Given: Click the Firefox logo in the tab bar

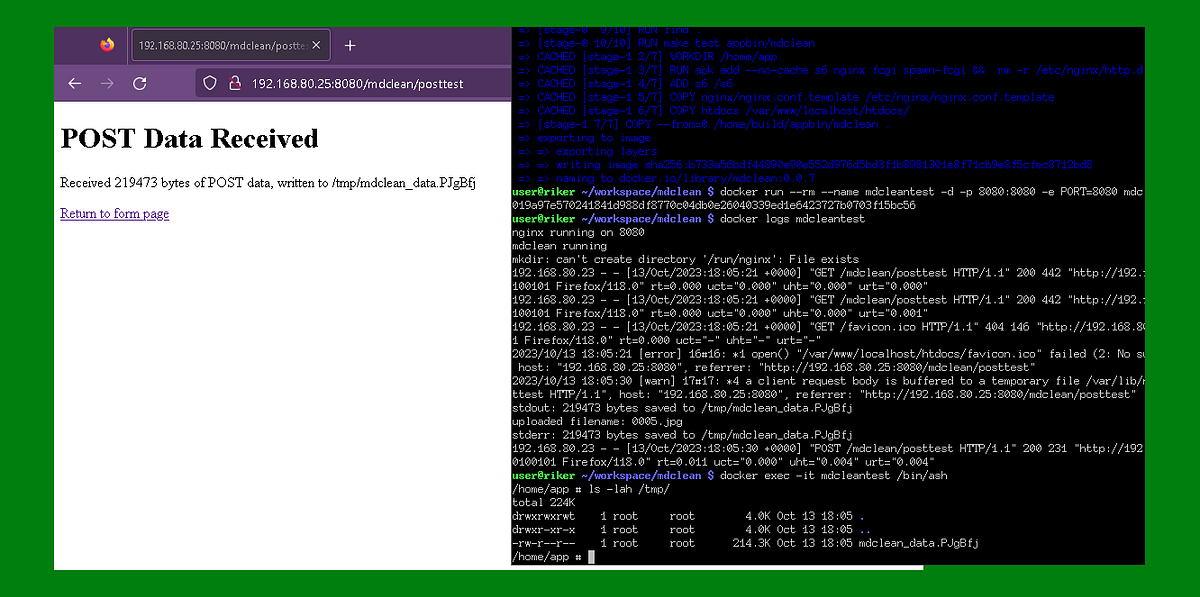Looking at the screenshot, I should click(x=109, y=45).
